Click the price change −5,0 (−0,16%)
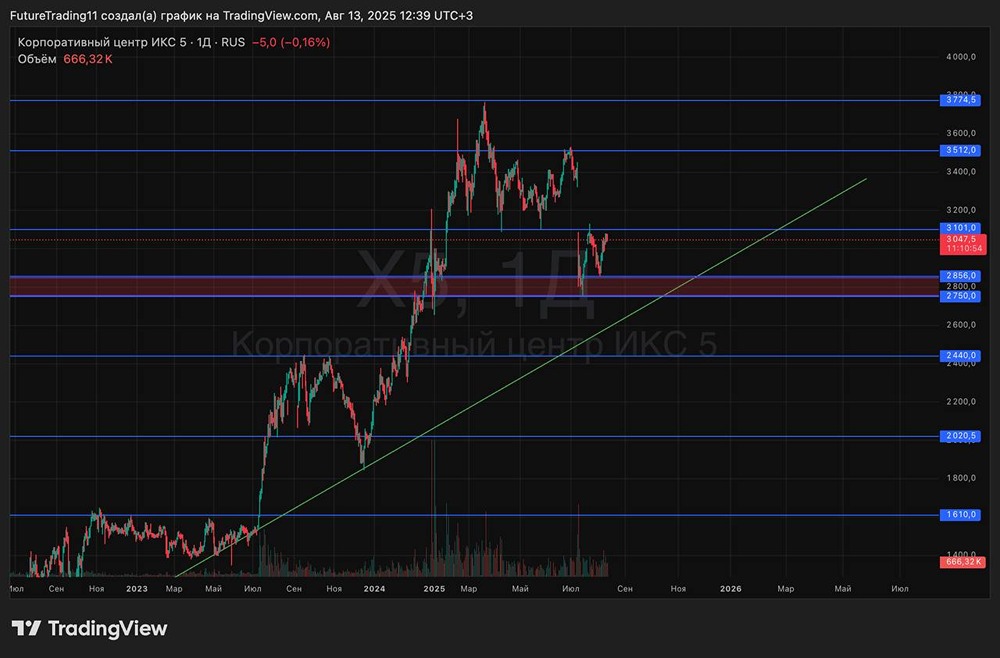Screen dimensions: 1000x658 tap(291, 43)
